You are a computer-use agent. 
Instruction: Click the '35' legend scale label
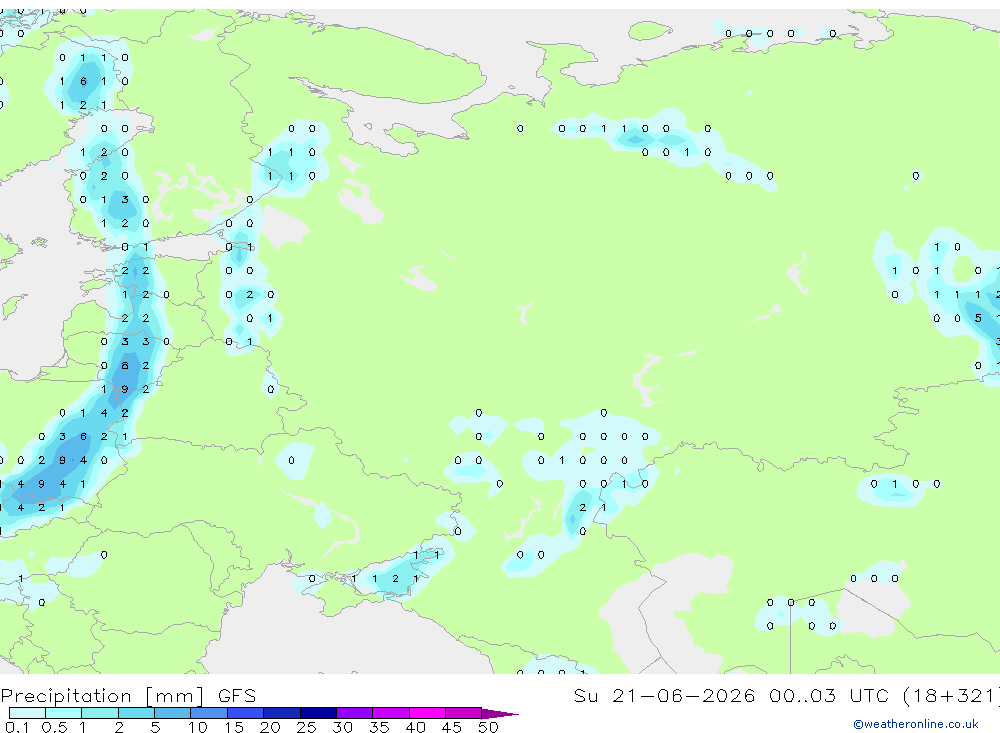(x=379, y=727)
